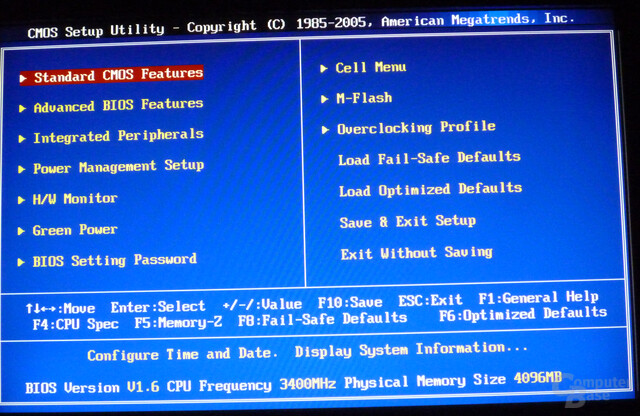640x416 pixels.
Task: Choose Load Optimized Defaults
Action: (x=431, y=190)
